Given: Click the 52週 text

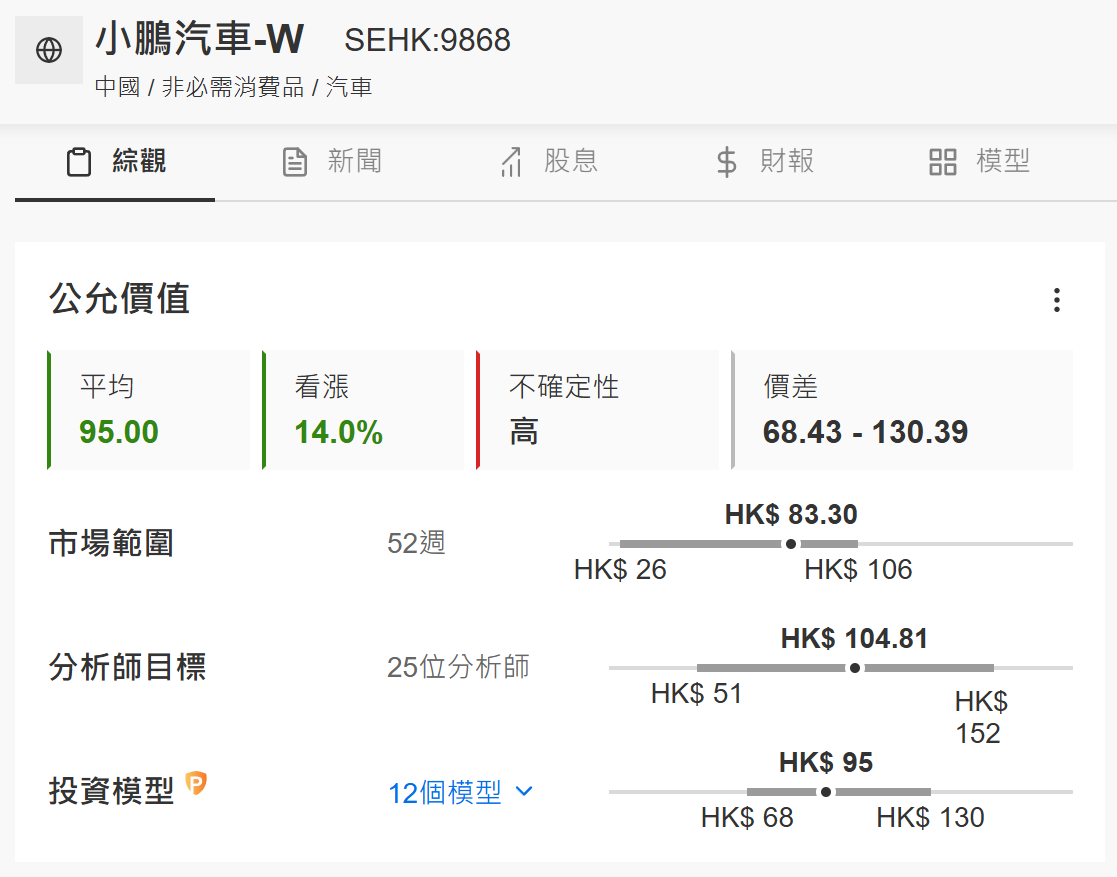Looking at the screenshot, I should click(416, 543).
